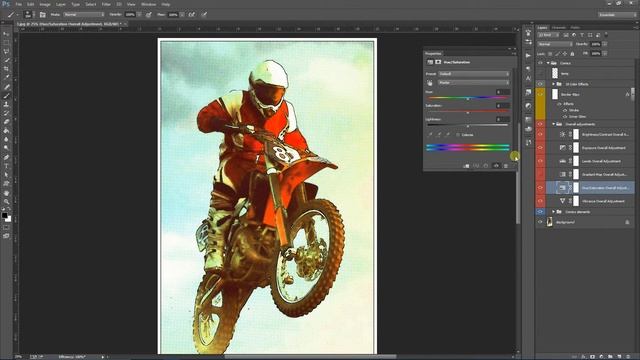This screenshot has width=640, height=360.
Task: Open the Character panel icon in dock
Action: [529, 78]
